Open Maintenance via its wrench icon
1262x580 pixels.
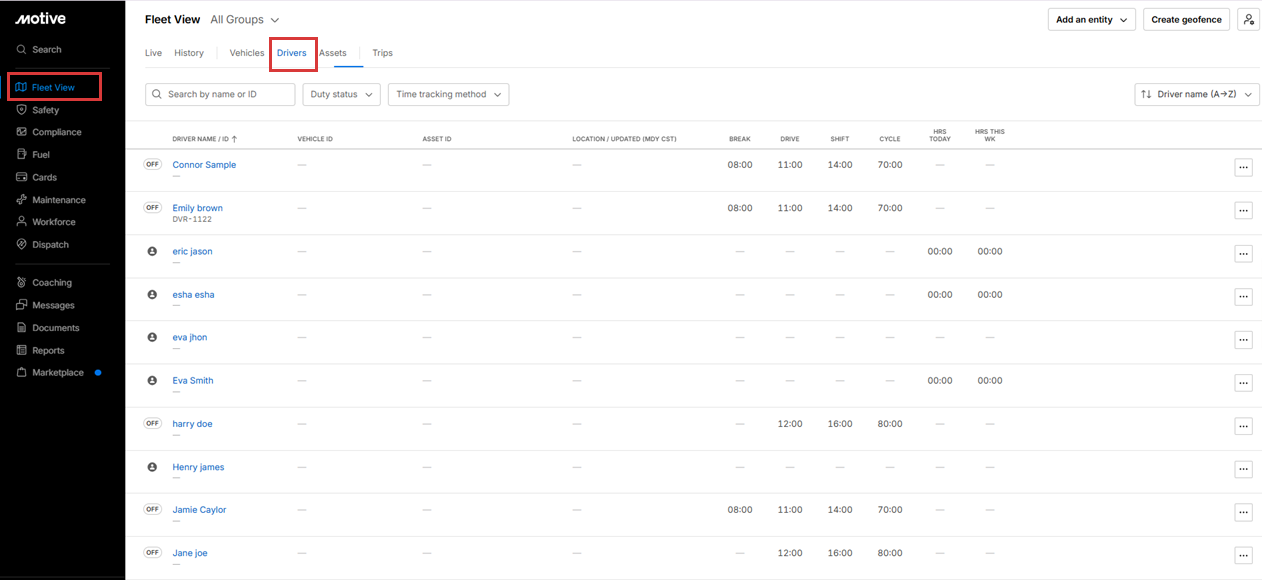22,200
